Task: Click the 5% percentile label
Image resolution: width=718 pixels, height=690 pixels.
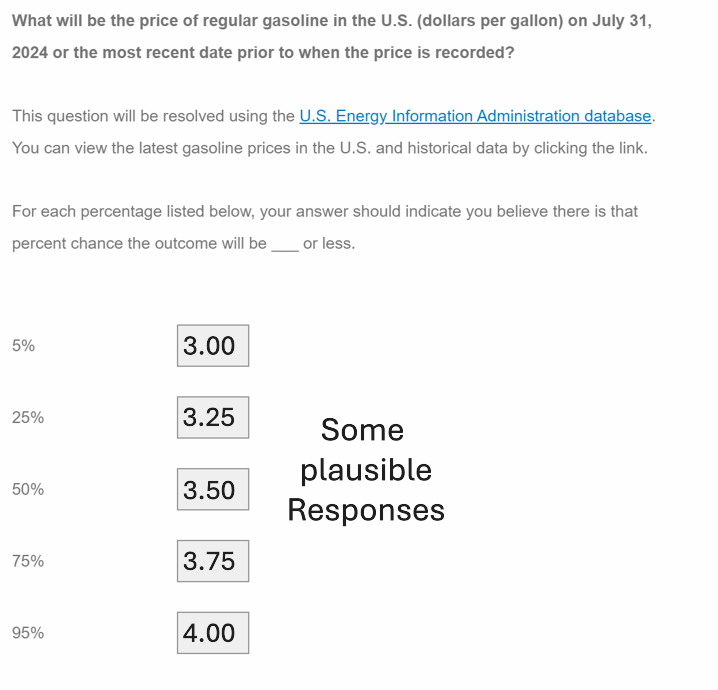Action: (24, 346)
